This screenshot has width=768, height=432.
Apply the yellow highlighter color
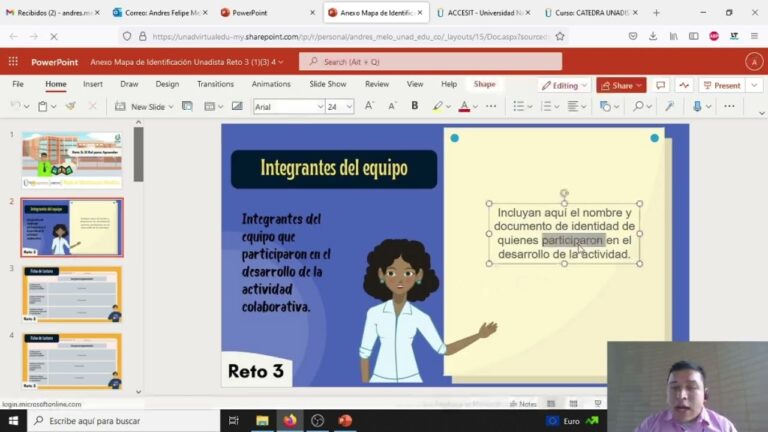coord(437,106)
